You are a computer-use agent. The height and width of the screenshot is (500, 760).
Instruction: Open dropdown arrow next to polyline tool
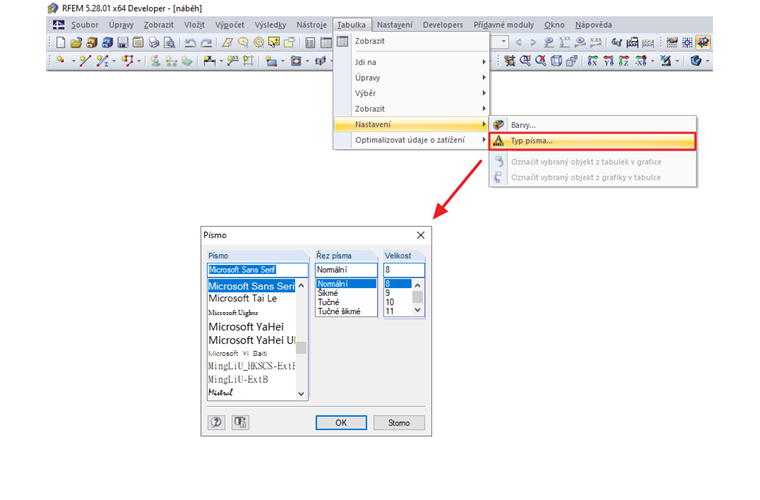click(139, 61)
